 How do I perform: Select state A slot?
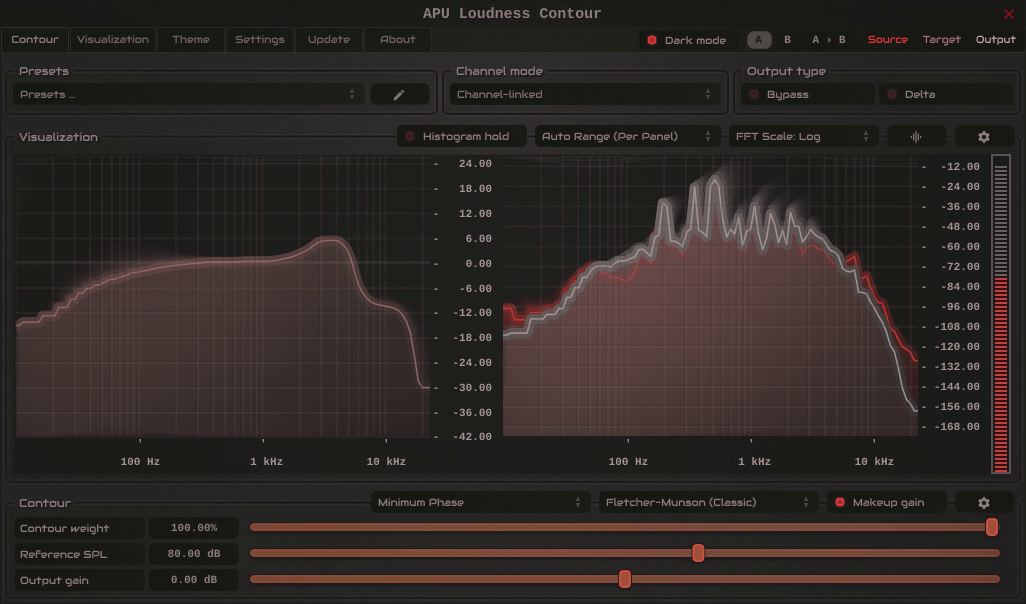coord(759,40)
